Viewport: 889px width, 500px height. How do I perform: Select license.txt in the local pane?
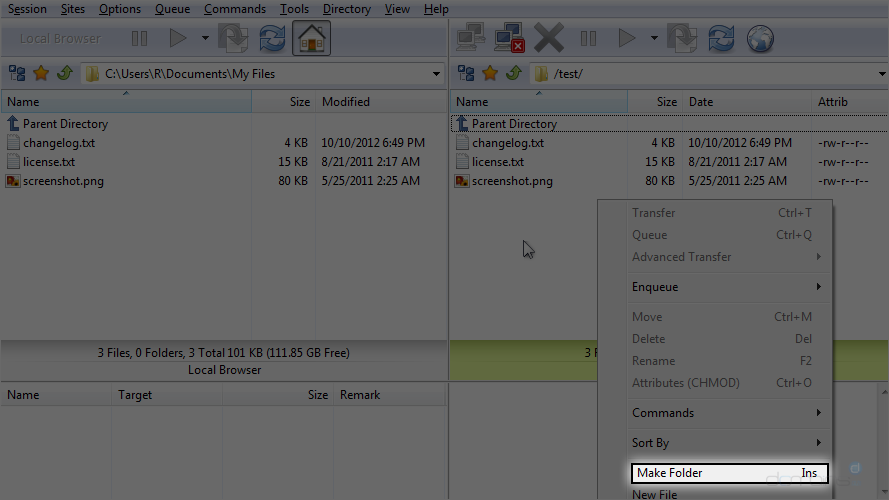[49, 162]
